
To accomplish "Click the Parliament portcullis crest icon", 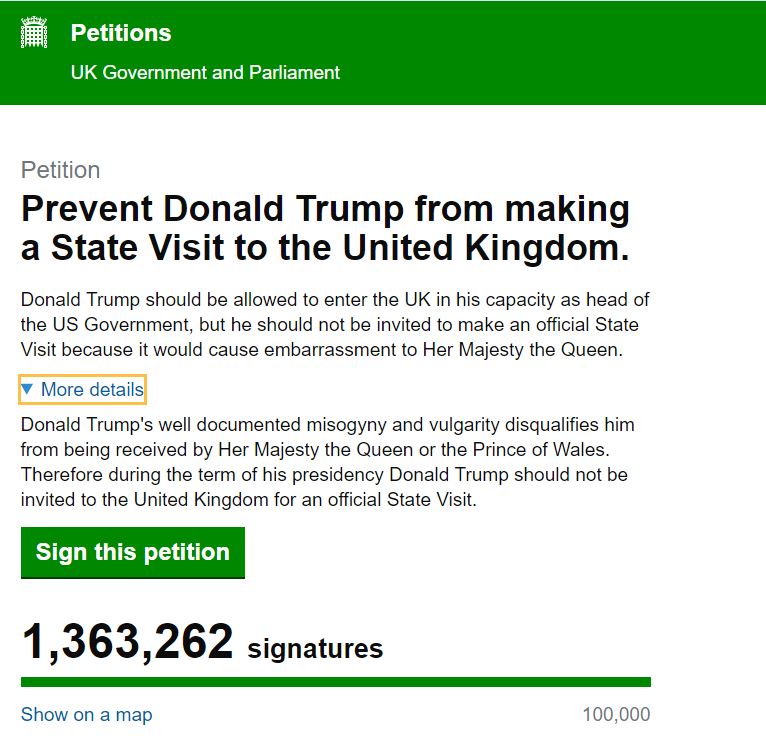I will coord(34,33).
